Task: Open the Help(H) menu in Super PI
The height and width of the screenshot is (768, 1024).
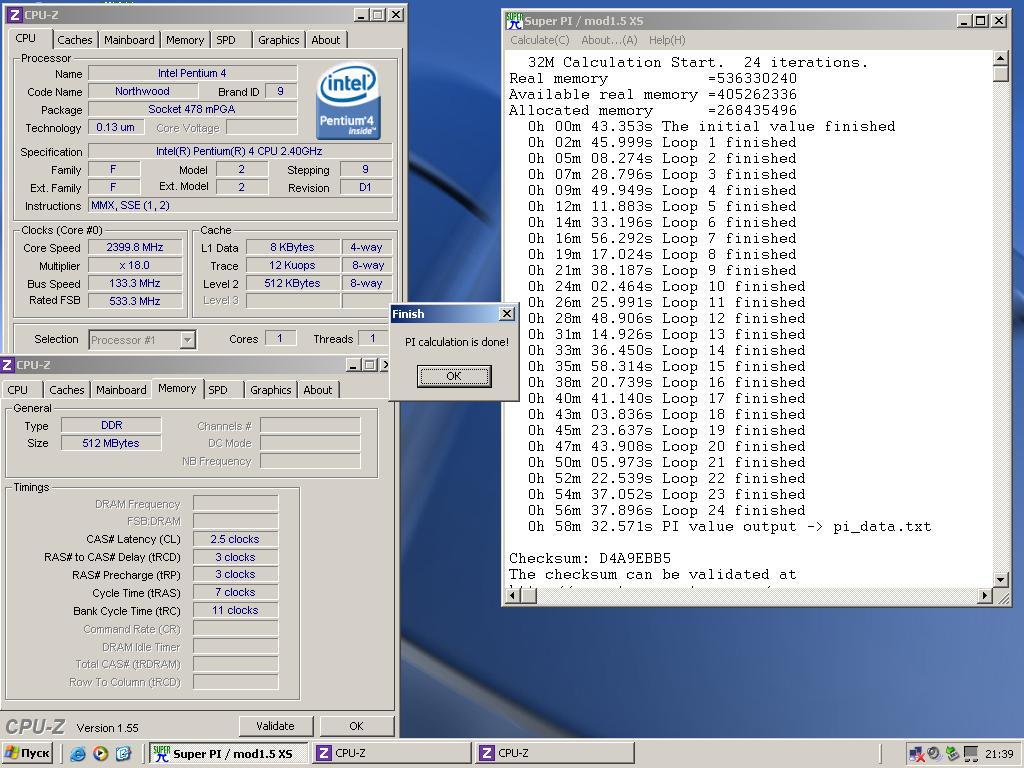Action: (667, 40)
